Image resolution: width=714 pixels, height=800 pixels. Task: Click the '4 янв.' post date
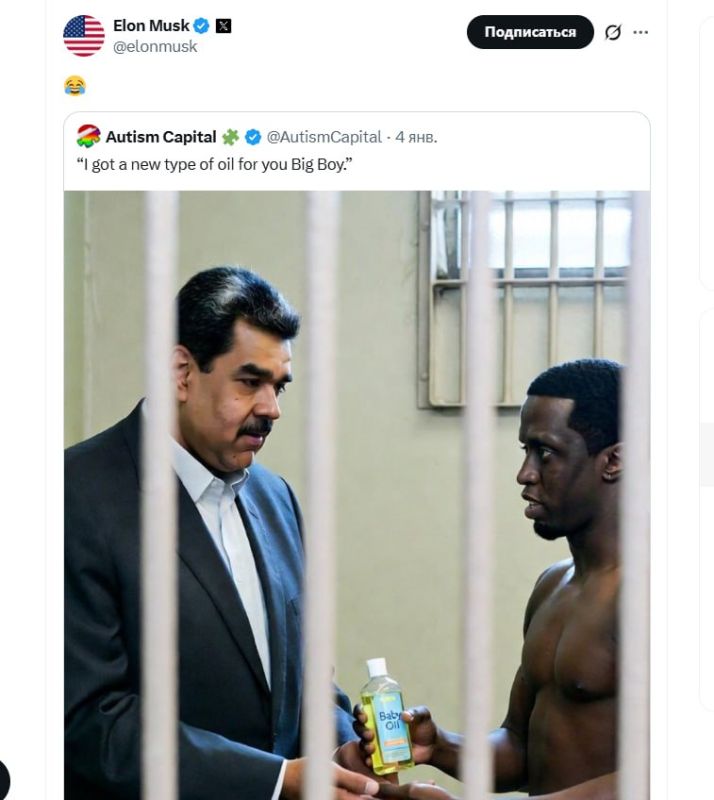(x=416, y=137)
